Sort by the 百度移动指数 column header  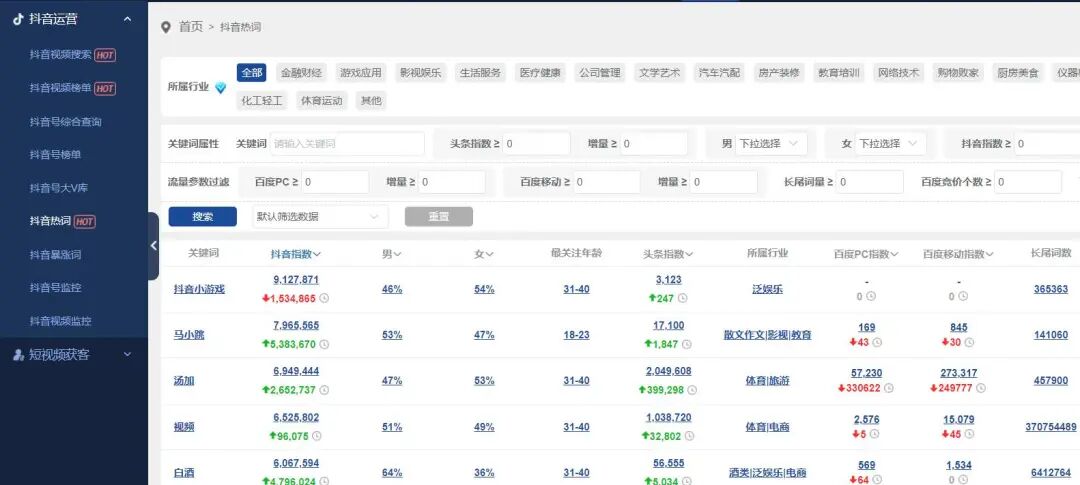959,254
